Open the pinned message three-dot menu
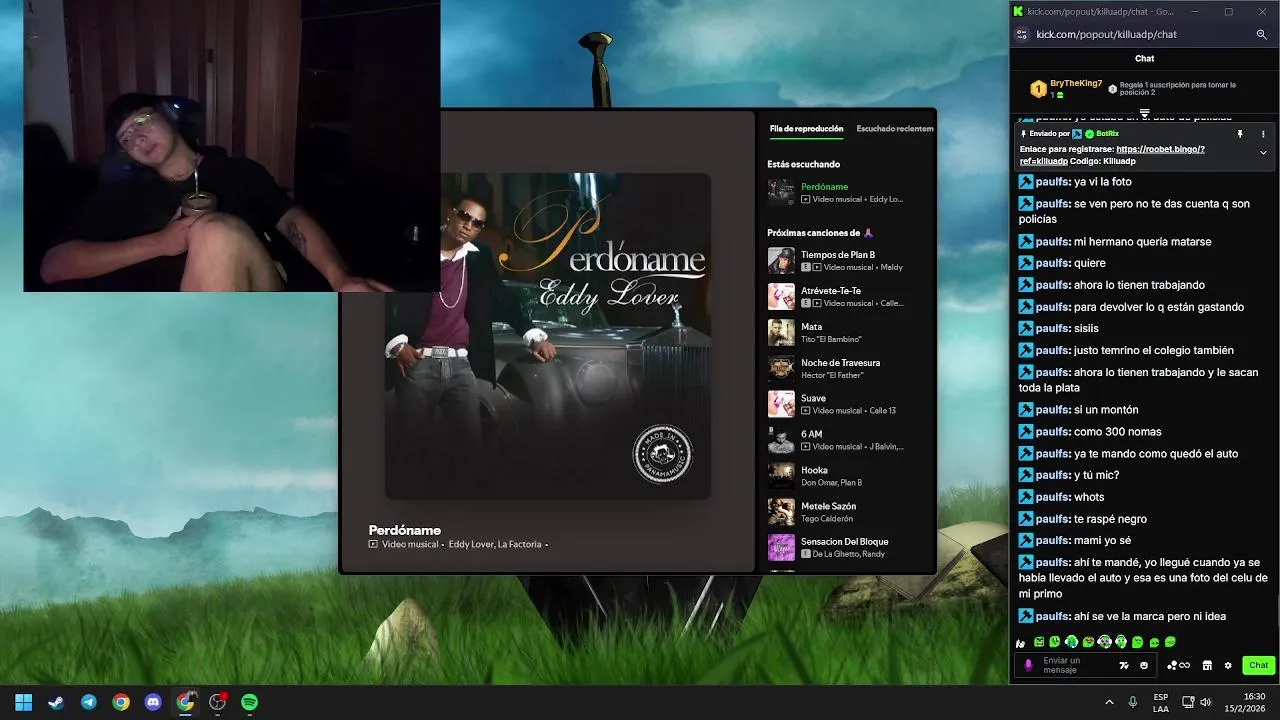This screenshot has width=1280, height=720. 1263,133
